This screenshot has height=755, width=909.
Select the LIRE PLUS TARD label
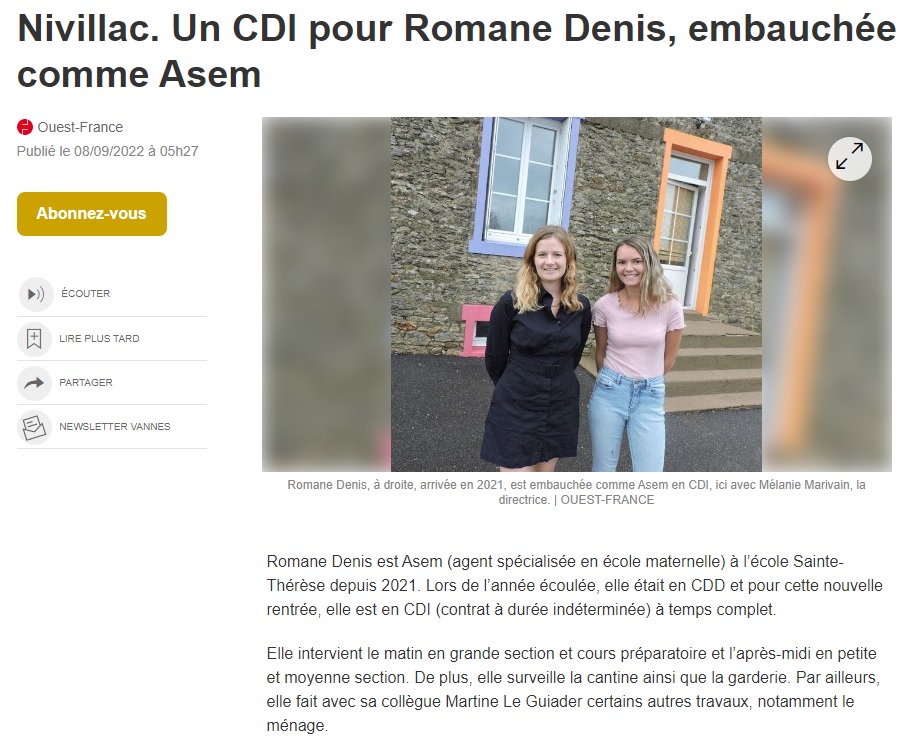coord(99,338)
